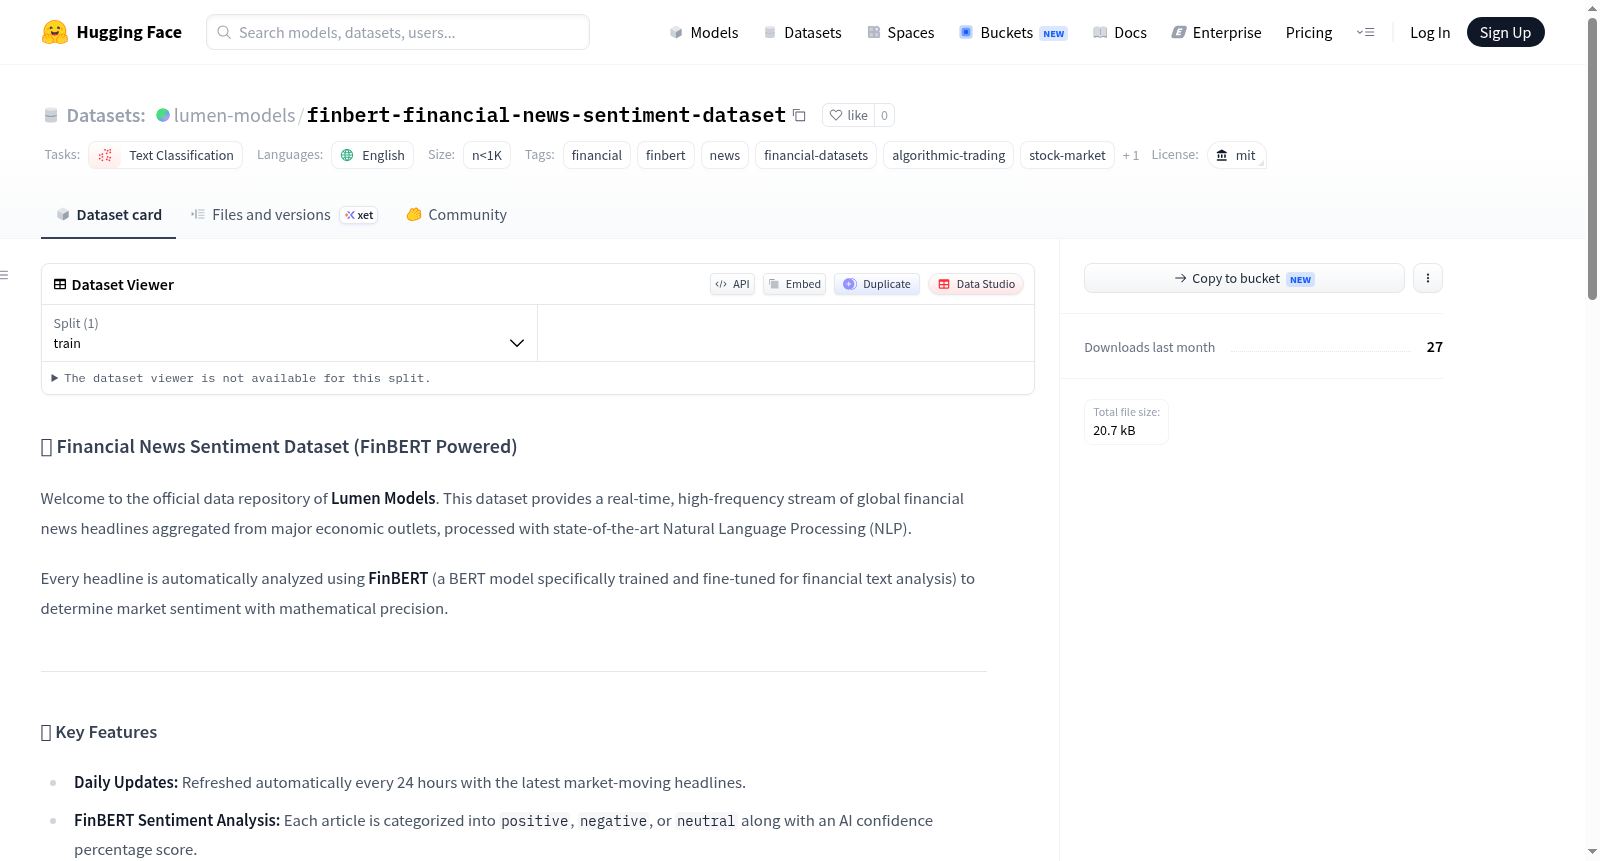Expand the +1 more tags indicator

[1131, 155]
